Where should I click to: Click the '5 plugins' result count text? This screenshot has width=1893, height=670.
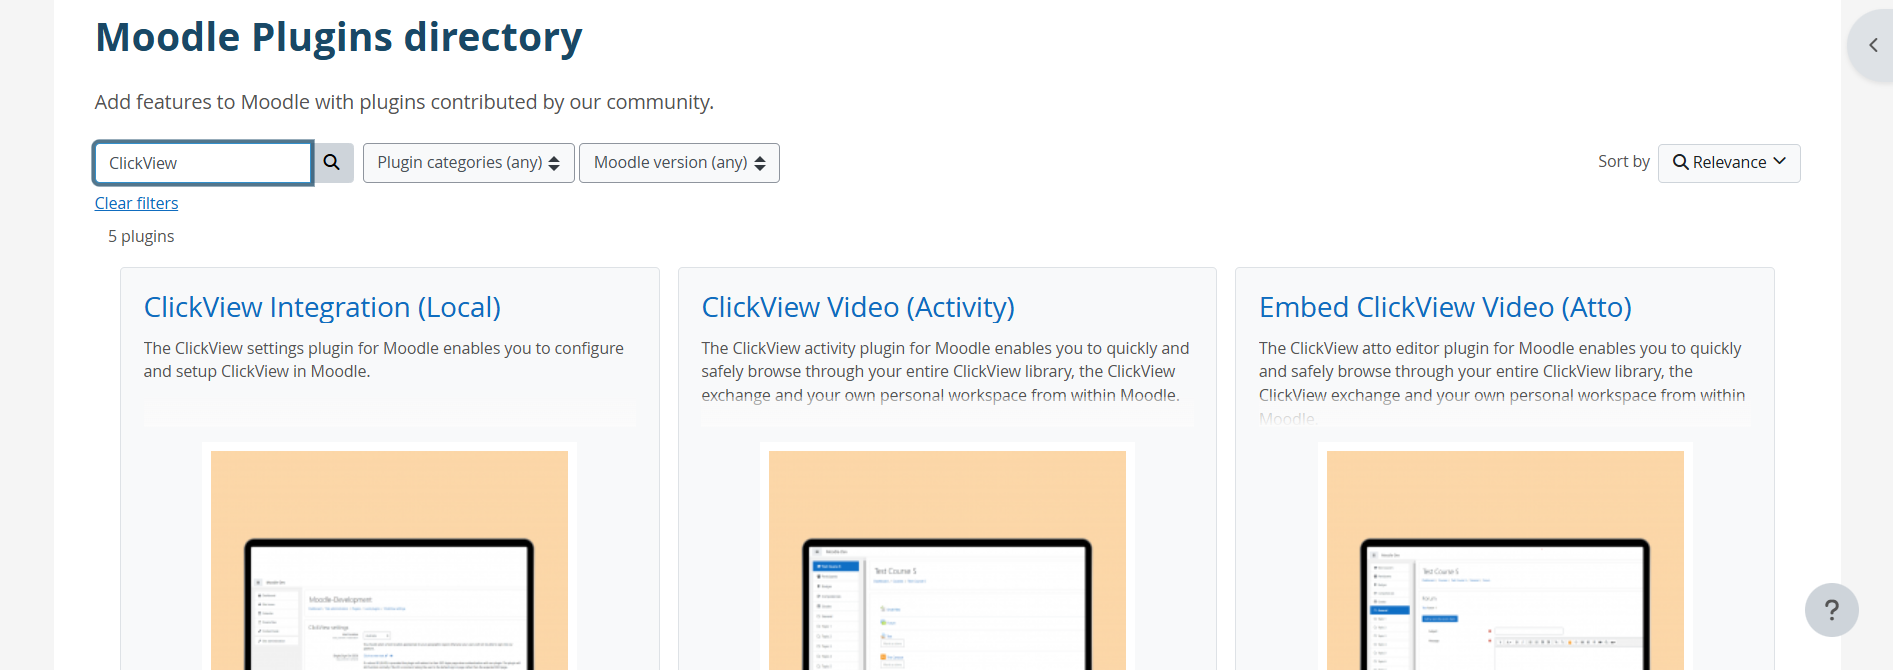[x=141, y=236]
